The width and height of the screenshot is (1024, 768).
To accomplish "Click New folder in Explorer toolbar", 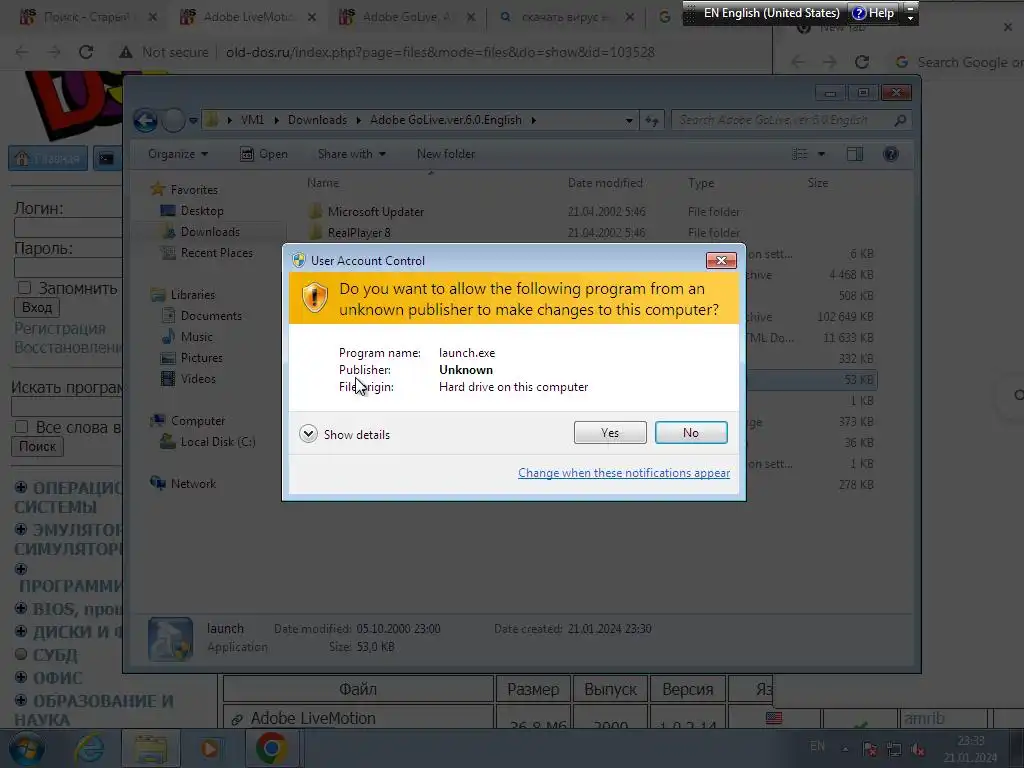I will point(446,154).
